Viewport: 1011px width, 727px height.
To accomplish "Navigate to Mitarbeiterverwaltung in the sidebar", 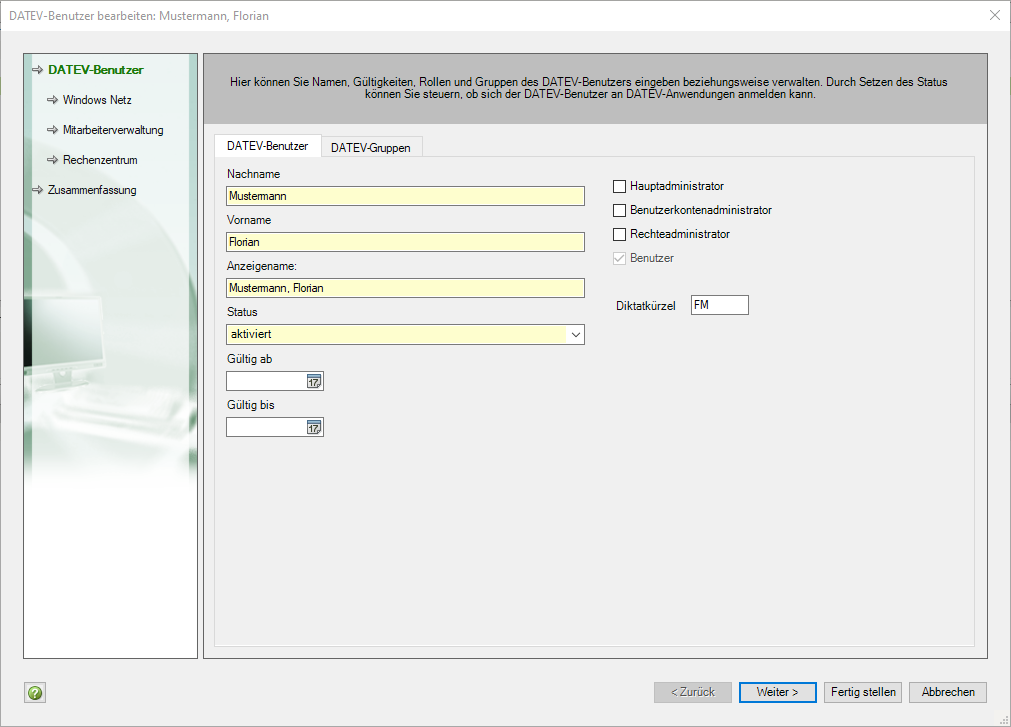I will point(113,130).
